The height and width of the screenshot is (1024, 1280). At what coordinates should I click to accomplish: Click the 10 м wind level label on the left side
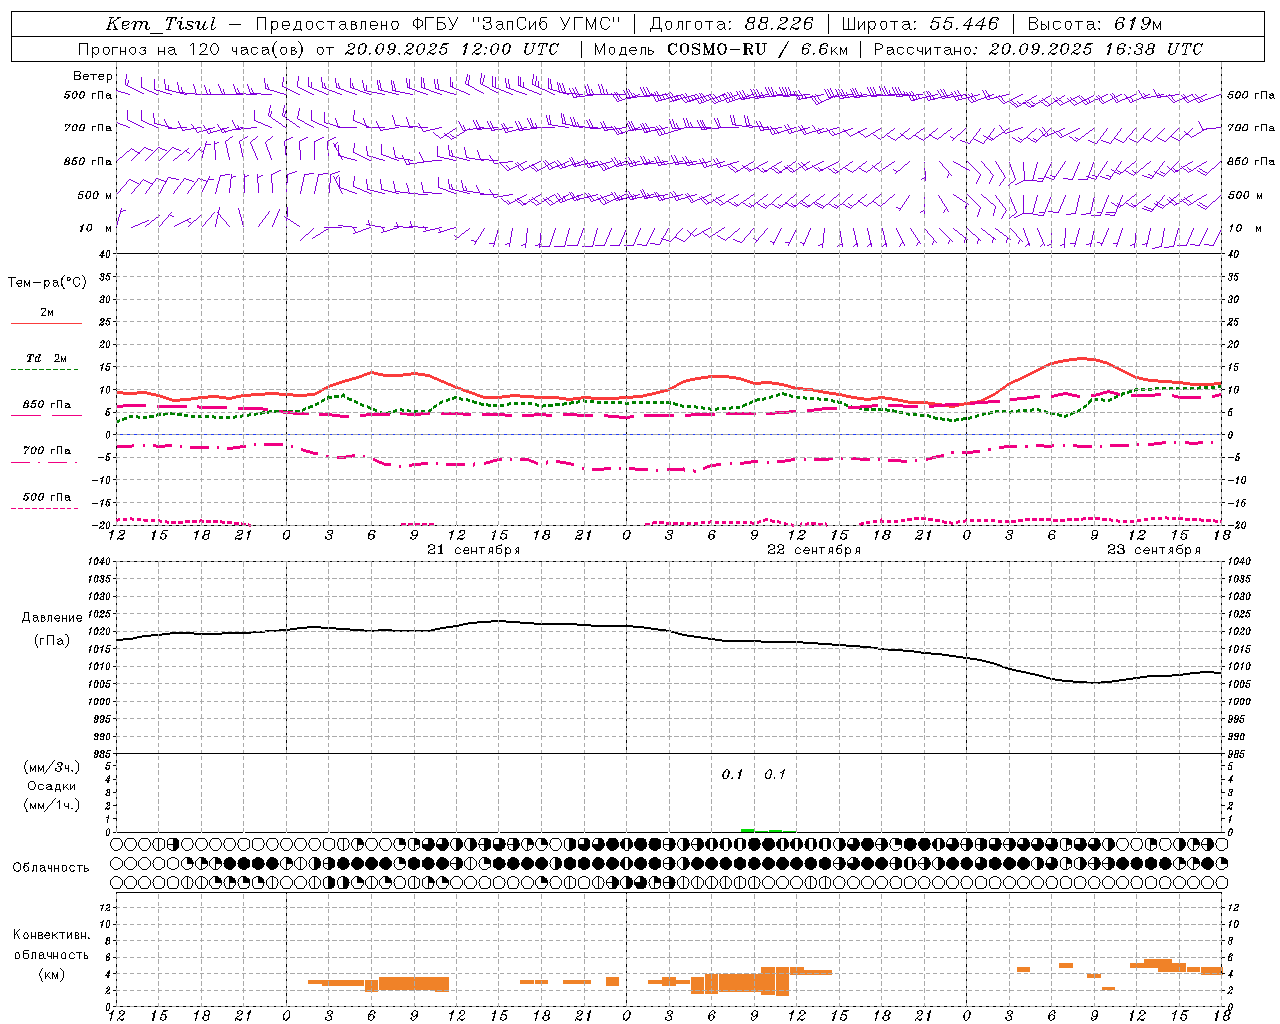(96, 228)
